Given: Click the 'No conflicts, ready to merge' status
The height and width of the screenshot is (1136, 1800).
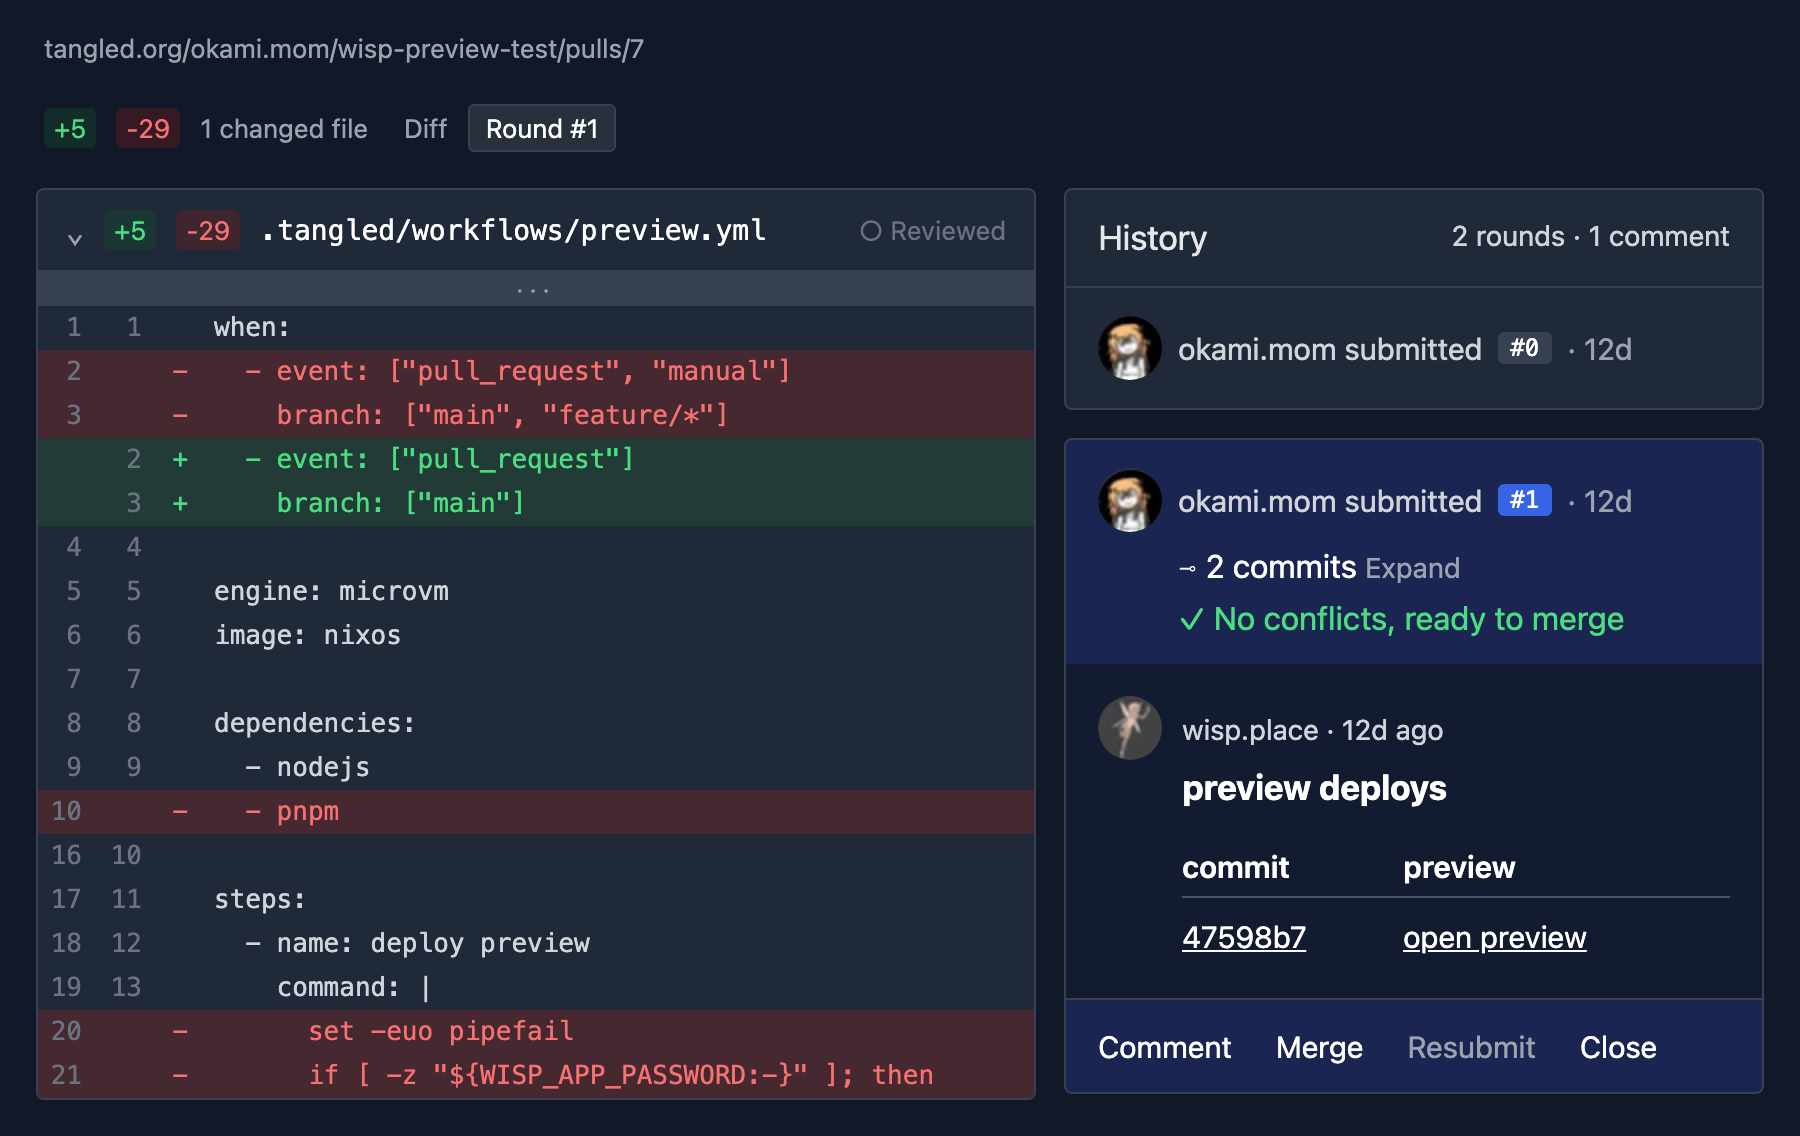Looking at the screenshot, I should coord(1402,619).
